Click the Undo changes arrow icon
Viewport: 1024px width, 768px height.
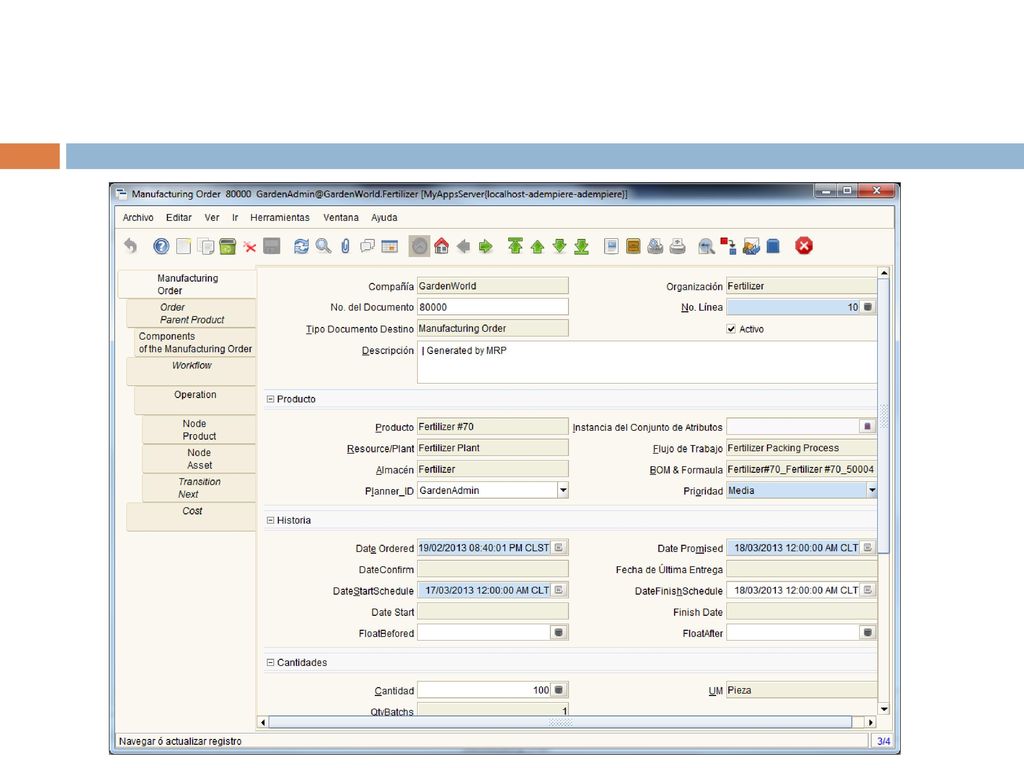coord(131,246)
